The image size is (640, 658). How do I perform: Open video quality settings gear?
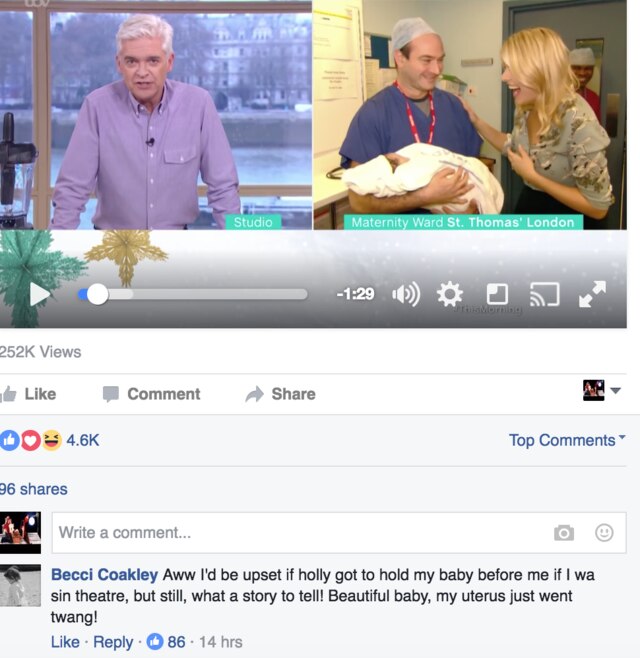coord(450,294)
